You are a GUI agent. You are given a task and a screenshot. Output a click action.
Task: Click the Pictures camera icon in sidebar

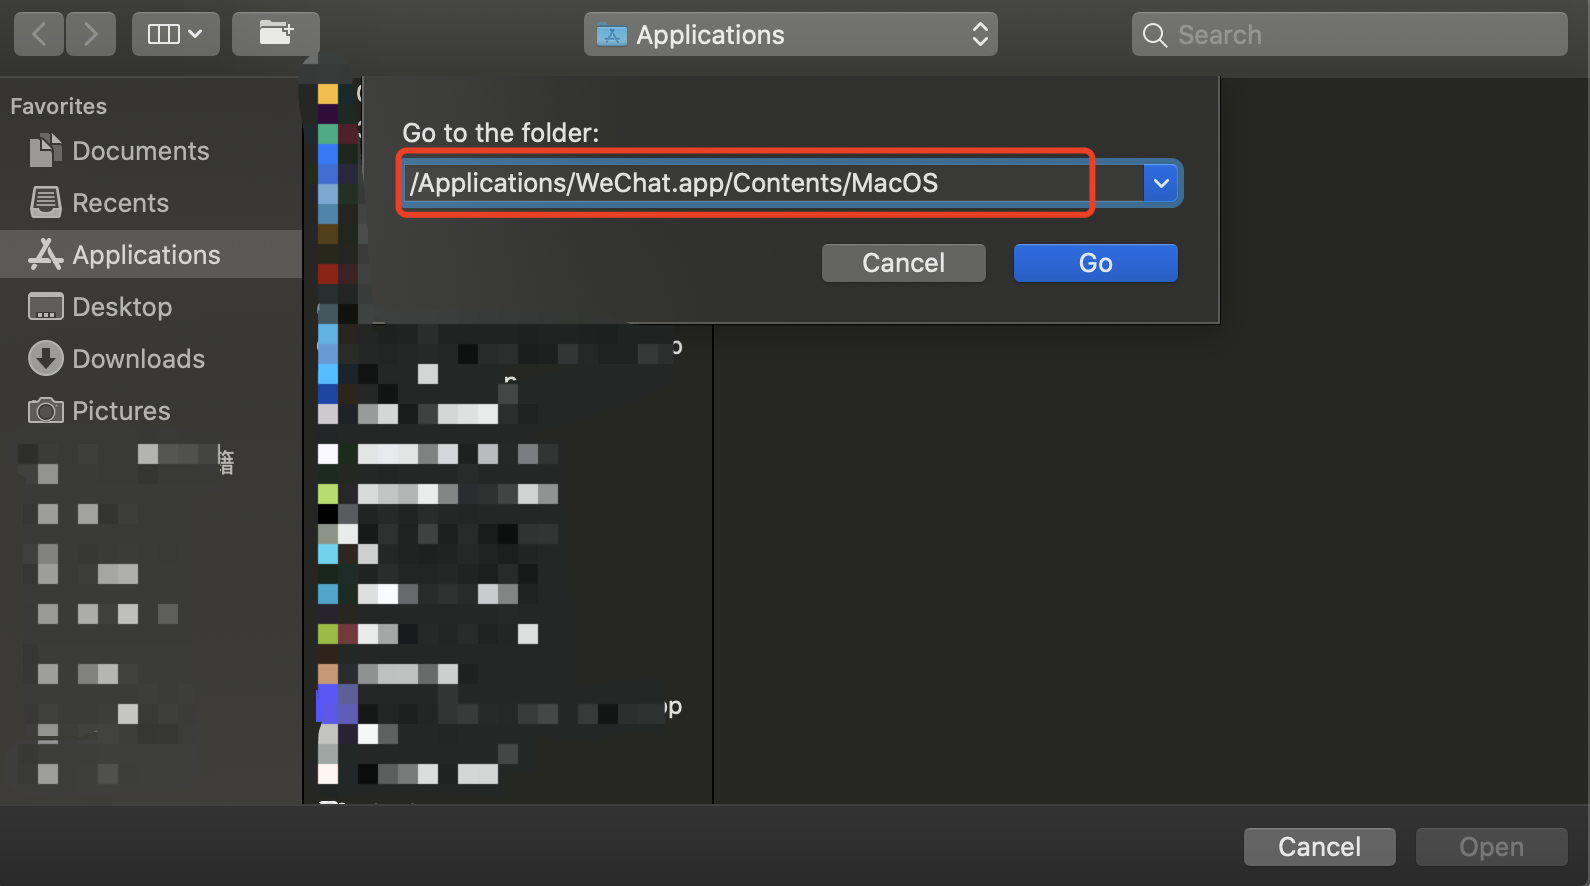click(45, 411)
